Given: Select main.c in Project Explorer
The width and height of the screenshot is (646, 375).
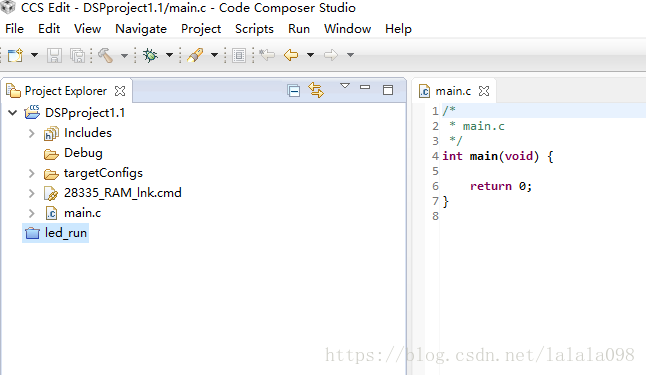Looking at the screenshot, I should [82, 213].
